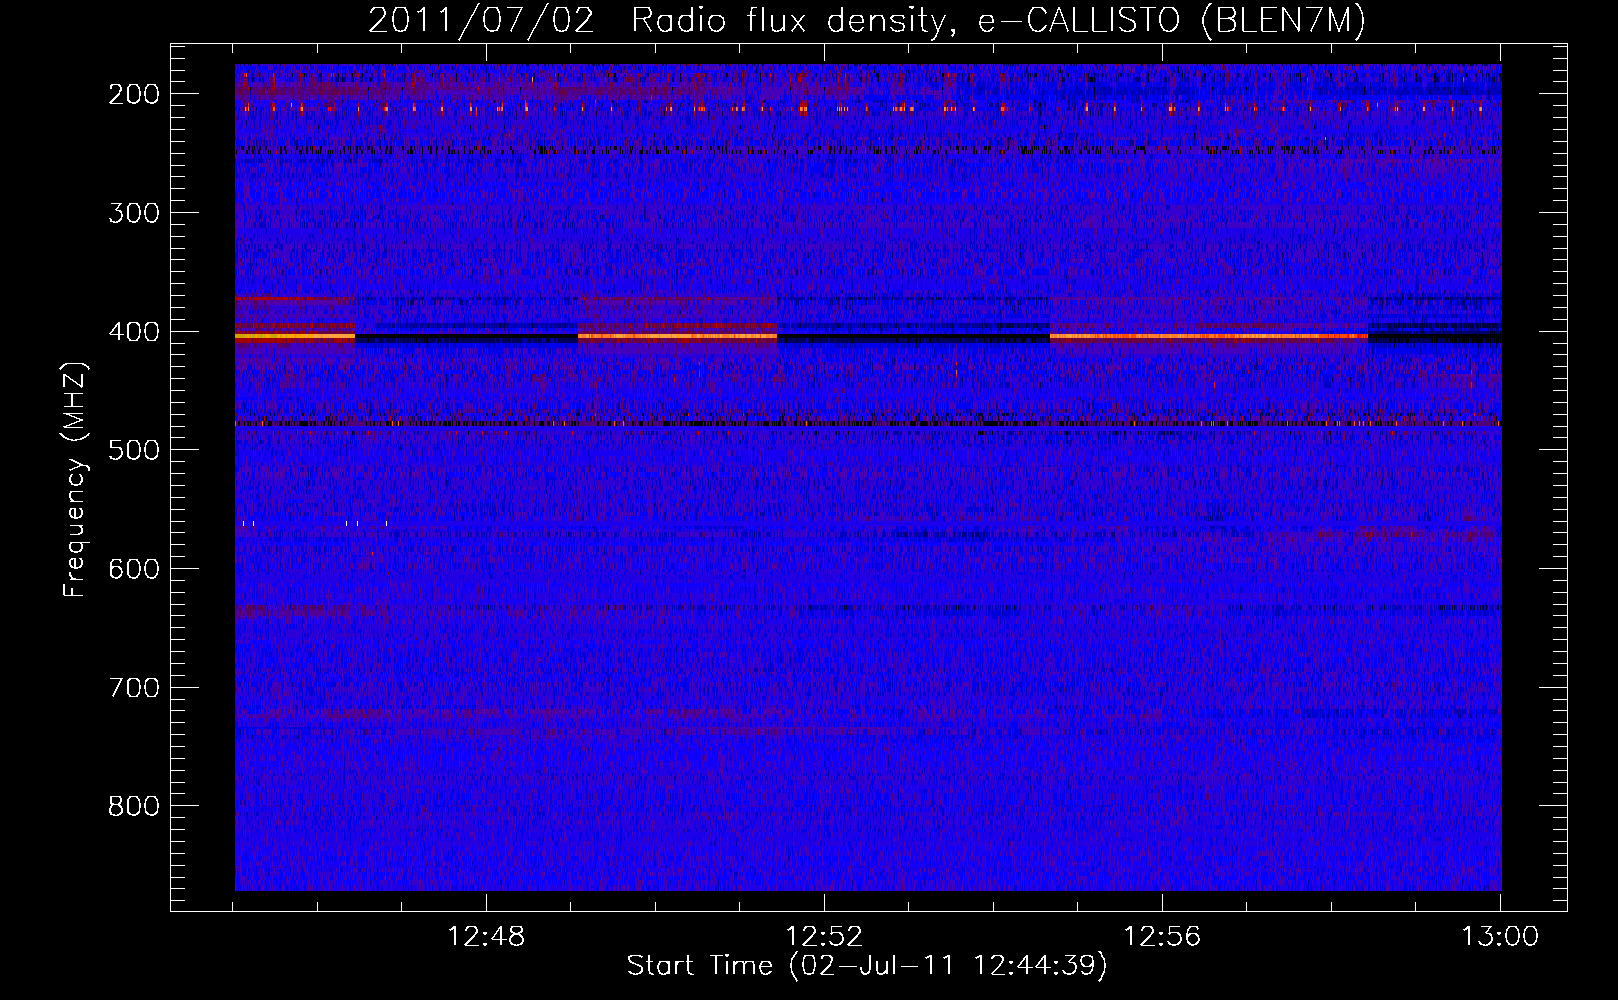Image resolution: width=1618 pixels, height=1000 pixels.
Task: Click the 500 frequency tick label
Action: point(134,450)
